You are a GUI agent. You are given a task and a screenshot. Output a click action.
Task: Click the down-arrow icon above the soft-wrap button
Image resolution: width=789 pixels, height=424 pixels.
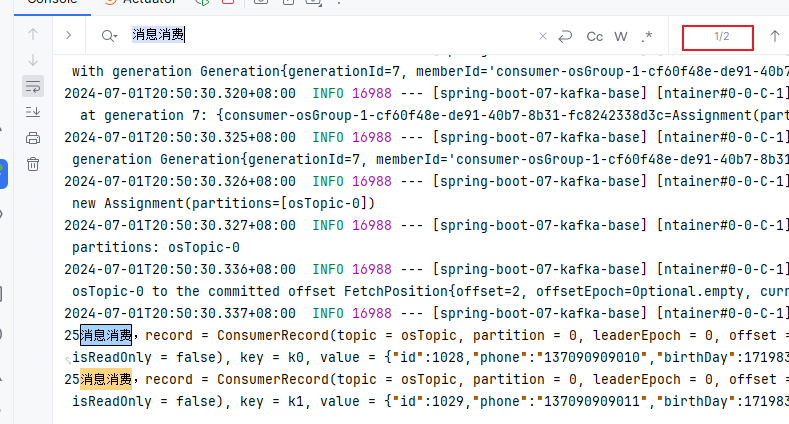pos(33,60)
